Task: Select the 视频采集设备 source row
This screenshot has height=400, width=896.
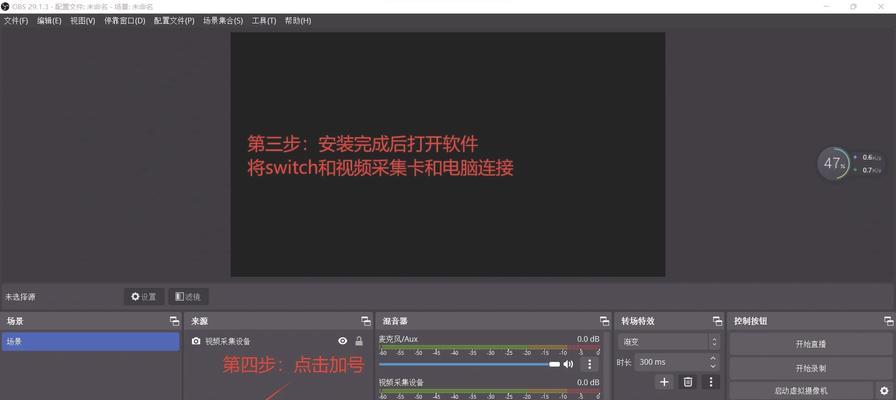Action: (278, 341)
